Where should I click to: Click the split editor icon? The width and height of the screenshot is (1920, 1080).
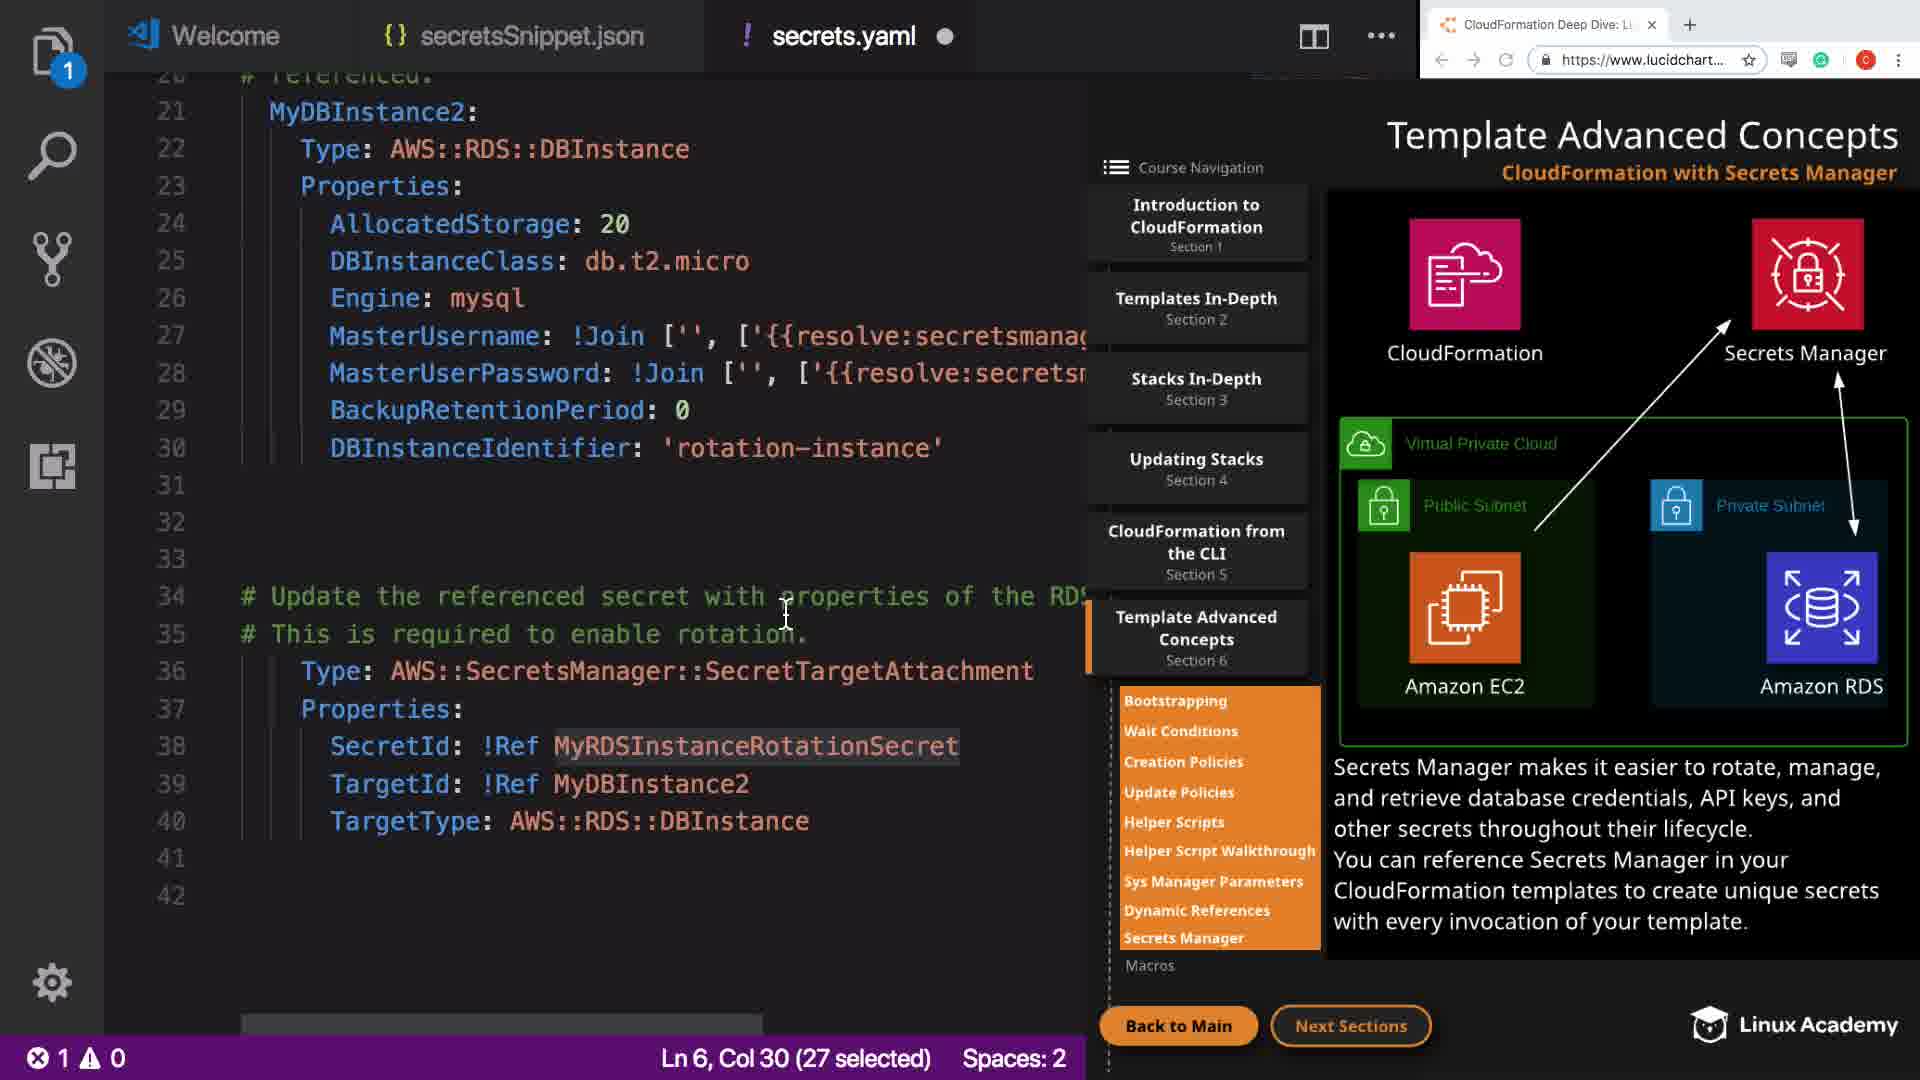(1313, 37)
